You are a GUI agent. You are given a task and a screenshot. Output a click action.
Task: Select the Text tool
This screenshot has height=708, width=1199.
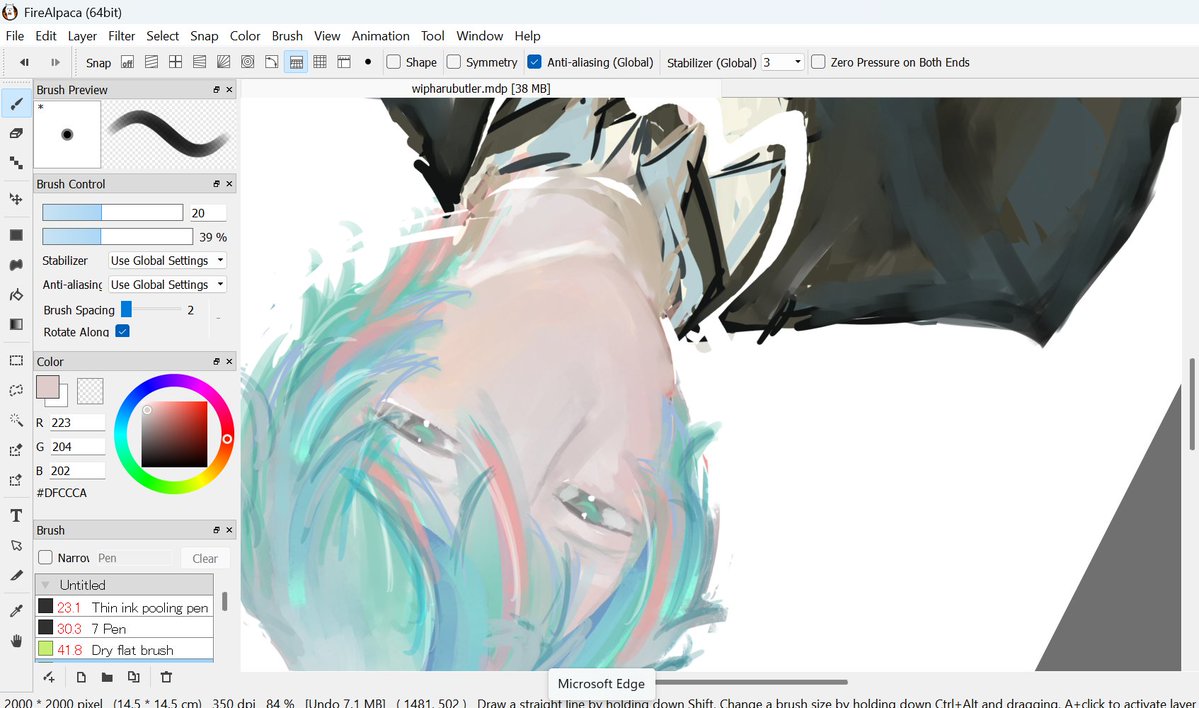(16, 515)
